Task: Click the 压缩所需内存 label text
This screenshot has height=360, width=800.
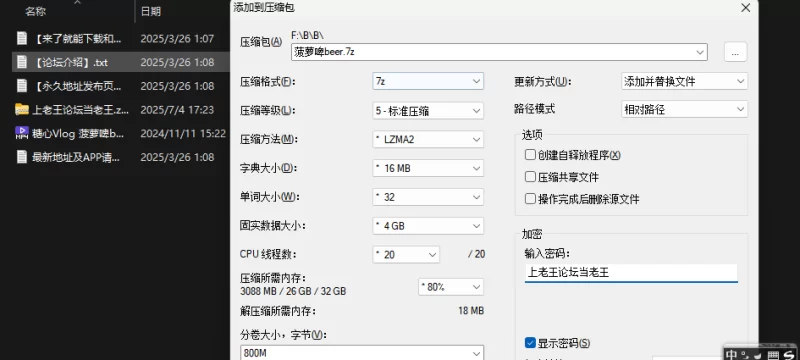Action: [x=273, y=278]
